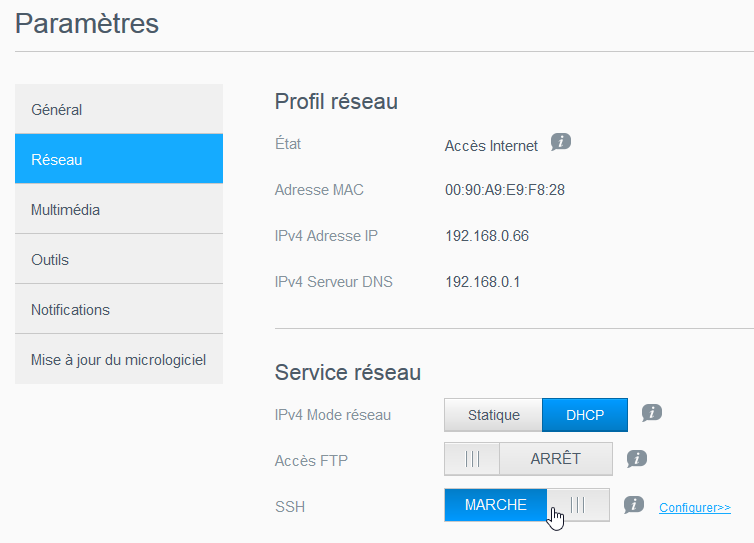Click the DNS server value 192.168.0.1
The width and height of the screenshot is (754, 543).
point(482,282)
